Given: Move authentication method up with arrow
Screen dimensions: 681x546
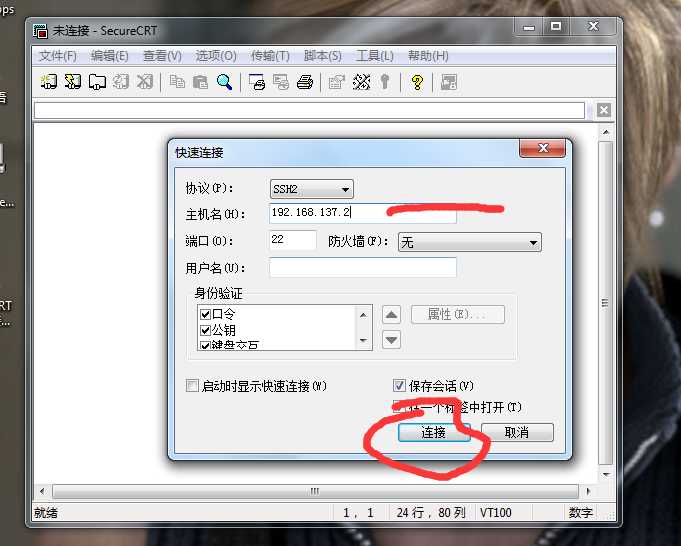Looking at the screenshot, I should pos(391,314).
